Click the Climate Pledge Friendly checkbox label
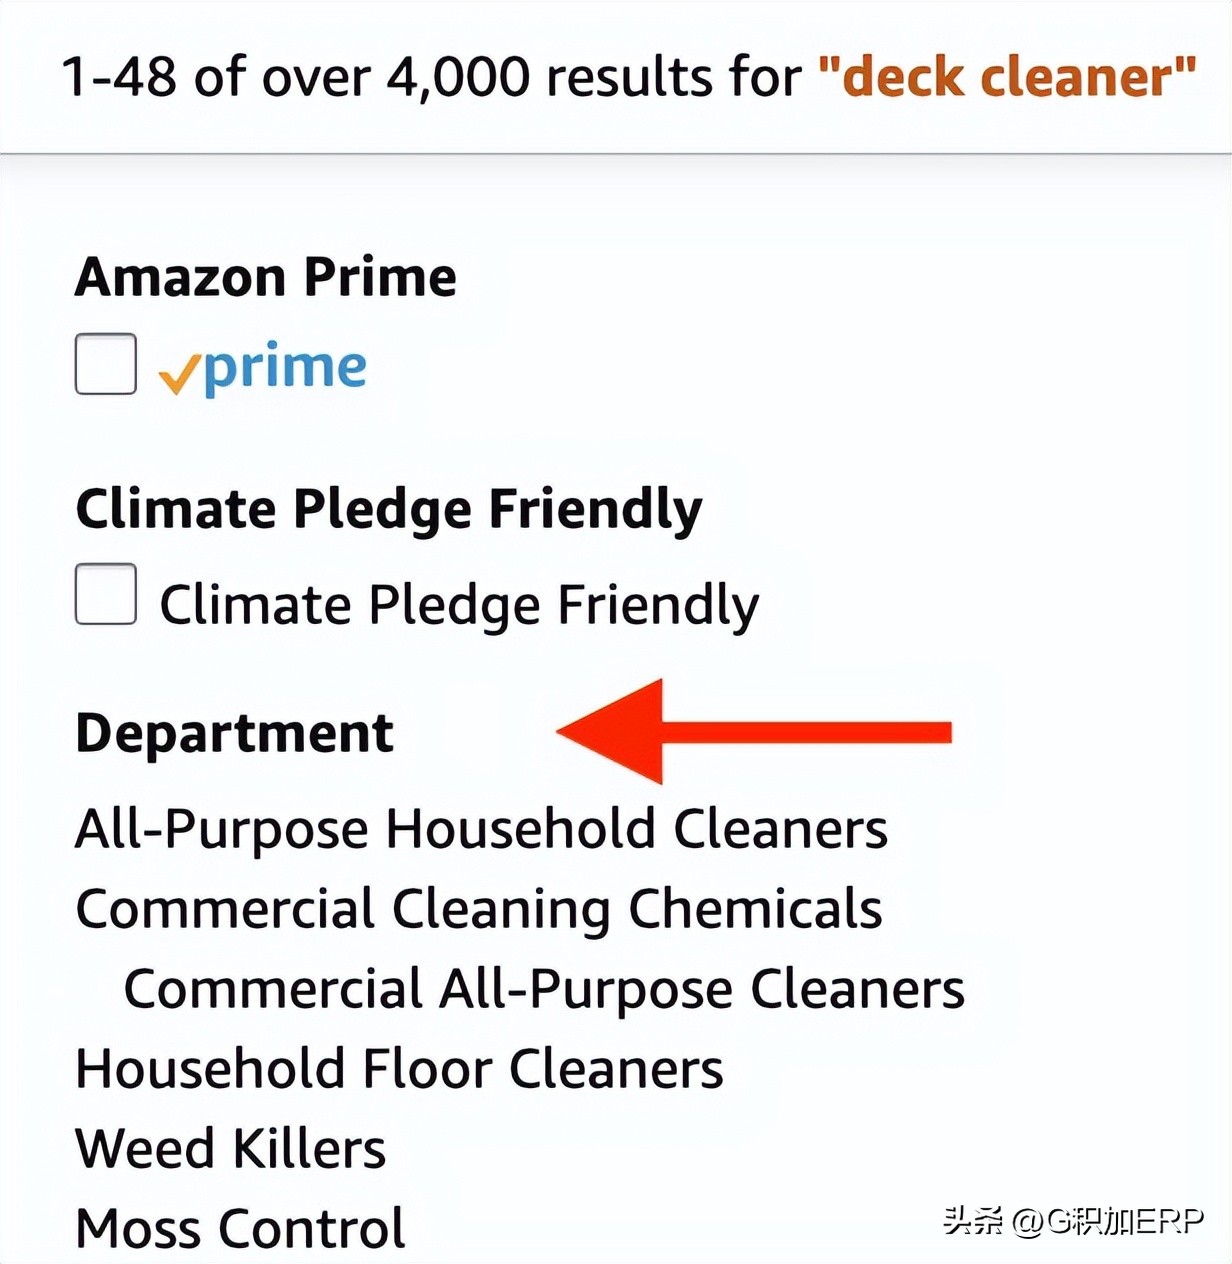The image size is (1232, 1264). click(x=459, y=605)
